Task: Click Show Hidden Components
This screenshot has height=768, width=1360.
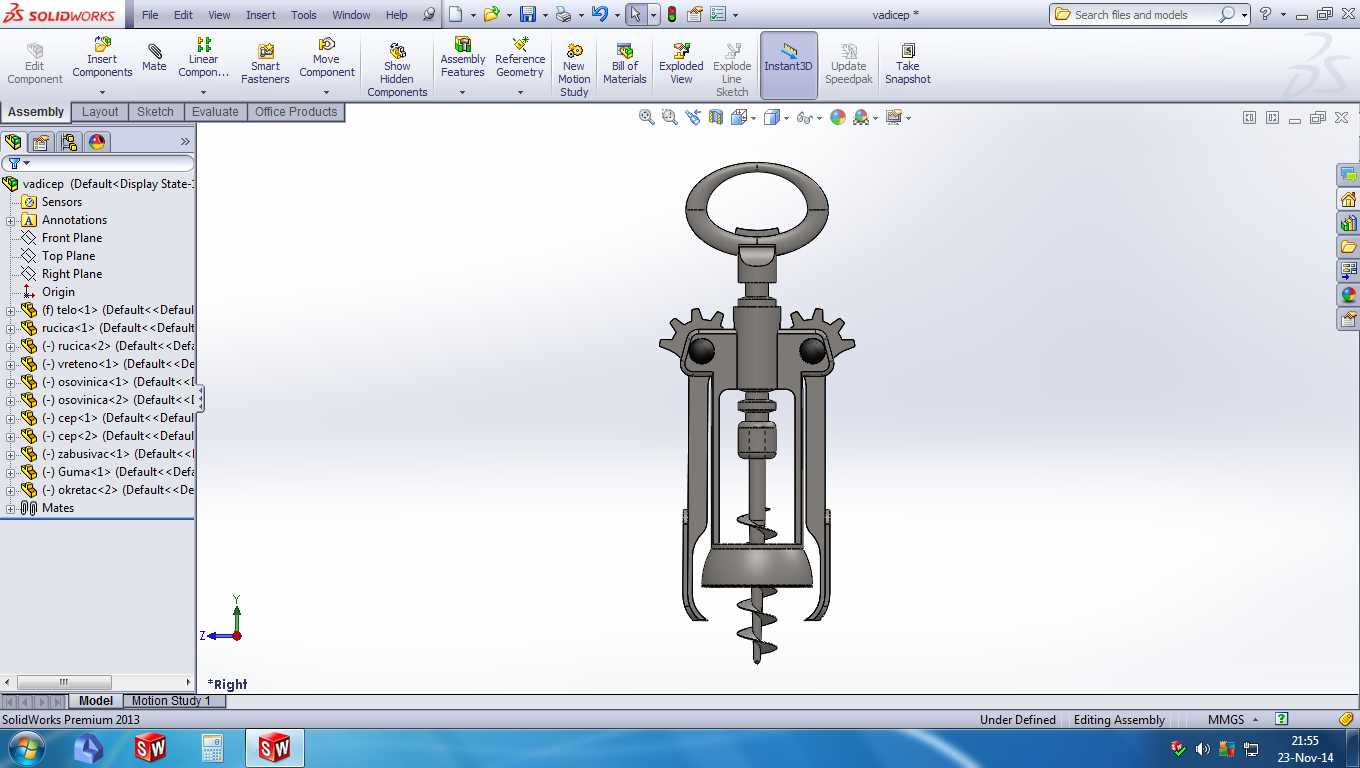Action: coord(397,70)
